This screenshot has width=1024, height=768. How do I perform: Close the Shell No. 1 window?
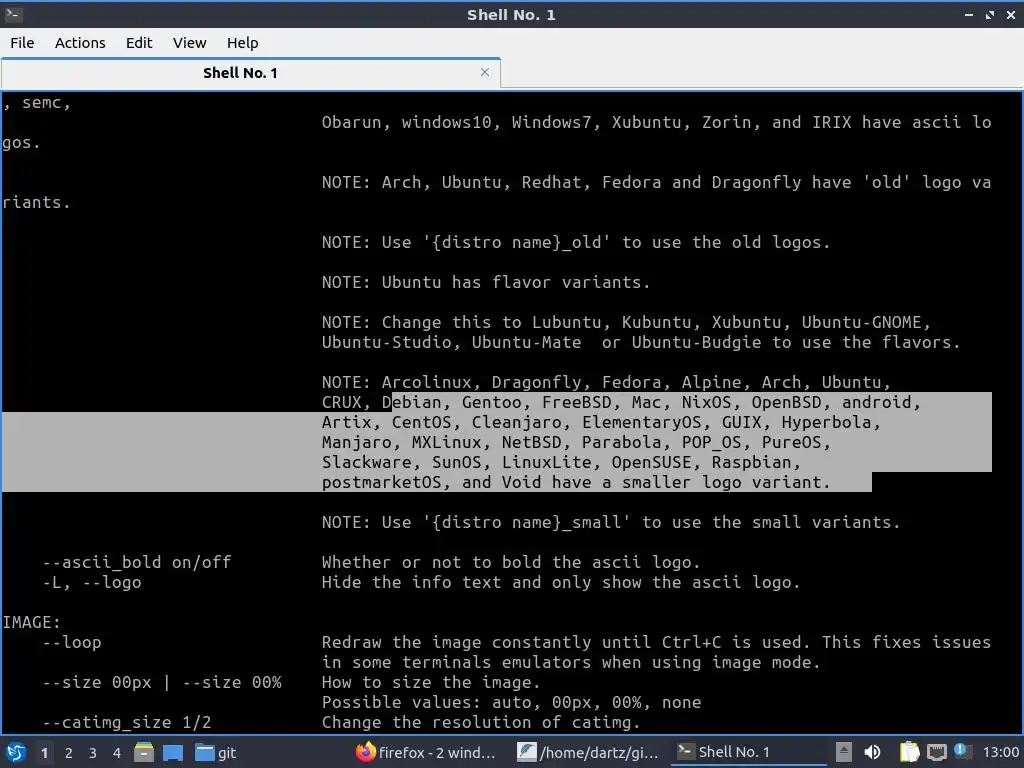pyautogui.click(x=1011, y=15)
